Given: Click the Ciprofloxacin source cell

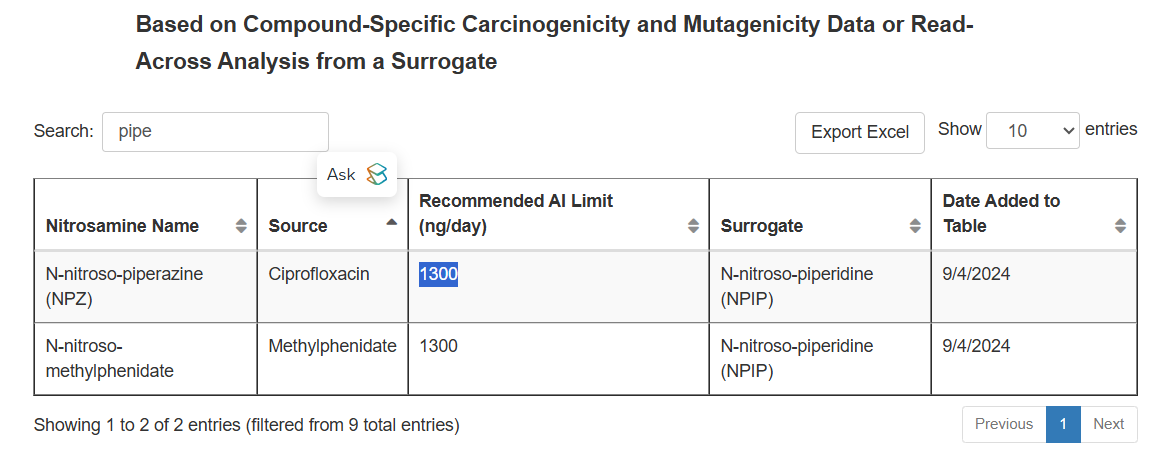Looking at the screenshot, I should [x=333, y=287].
